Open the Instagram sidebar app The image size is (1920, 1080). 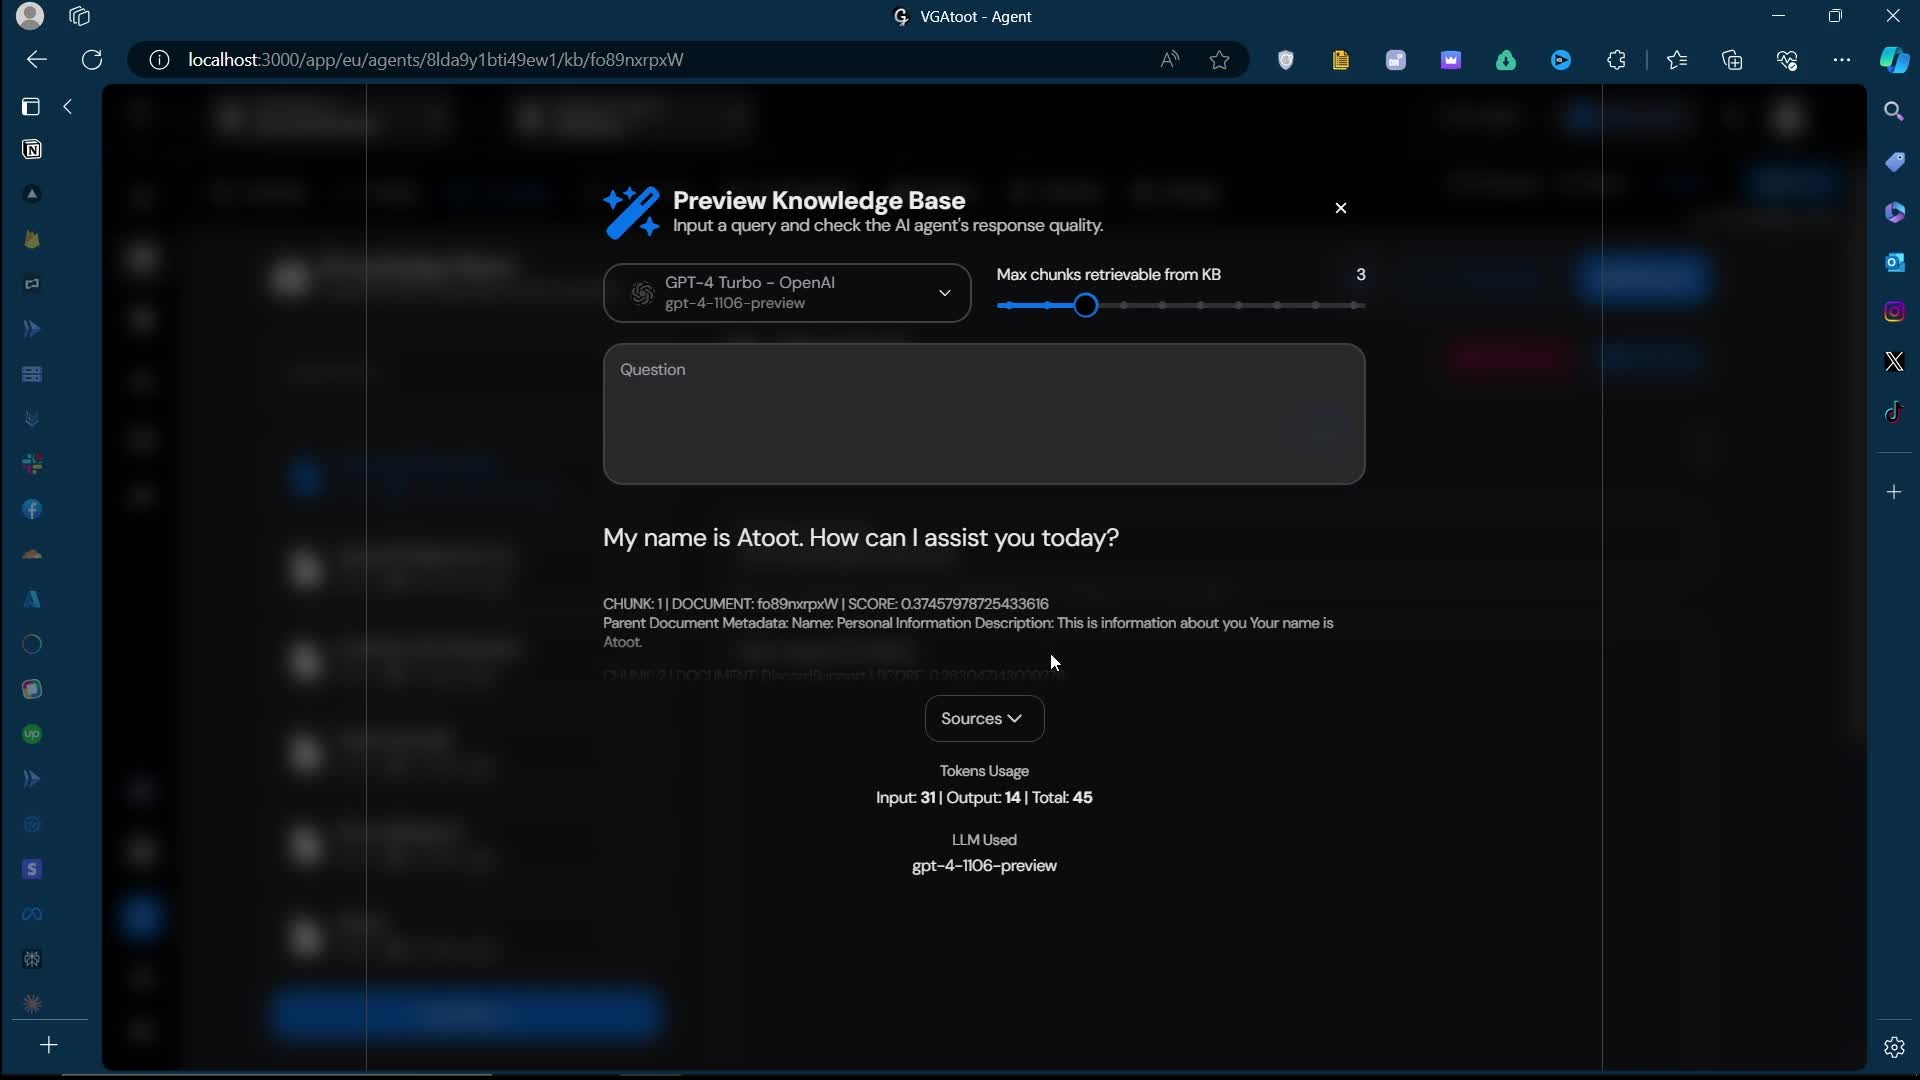click(1894, 312)
